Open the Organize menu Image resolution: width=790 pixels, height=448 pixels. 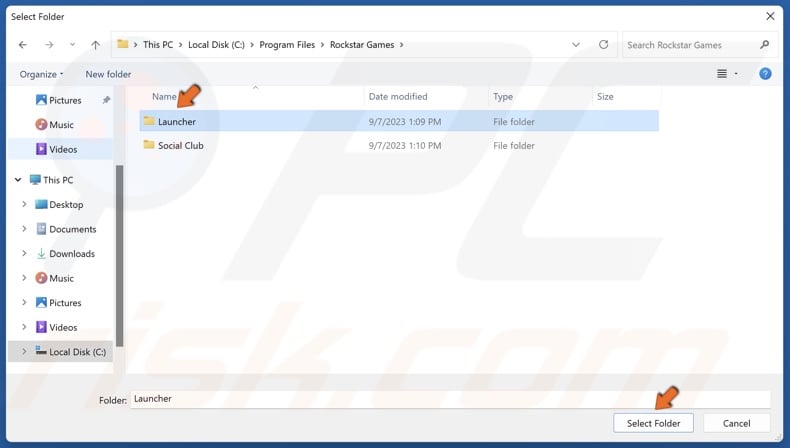click(41, 74)
